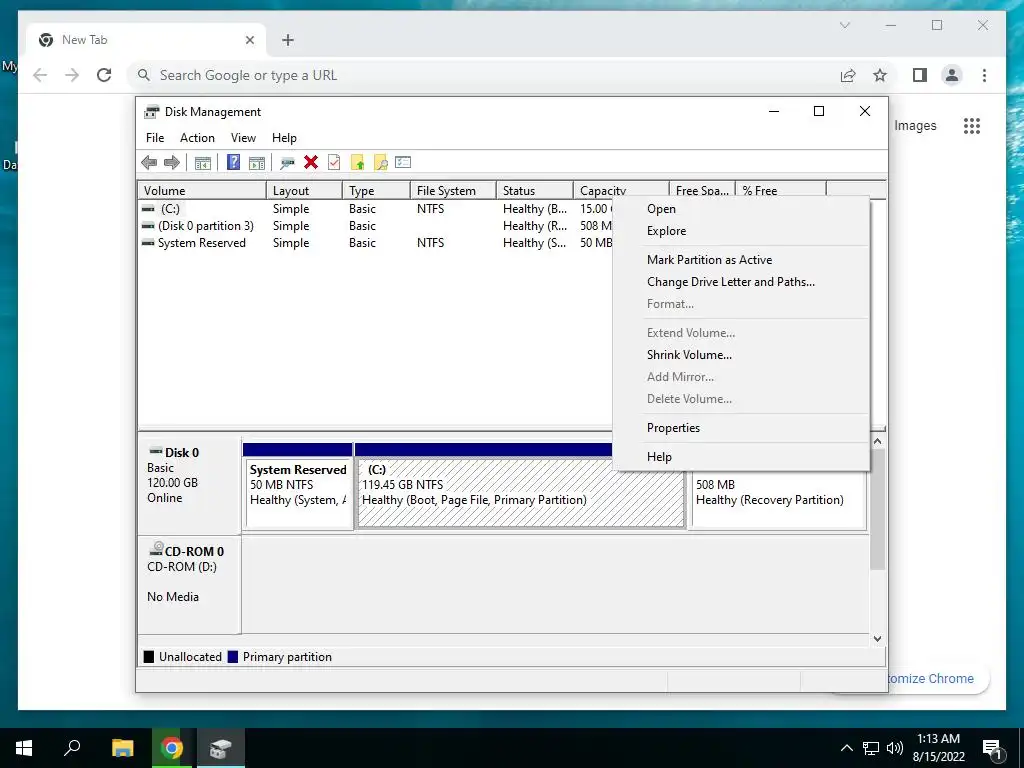The width and height of the screenshot is (1024, 768).
Task: Click the Unallocated black legend swatch
Action: [149, 657]
